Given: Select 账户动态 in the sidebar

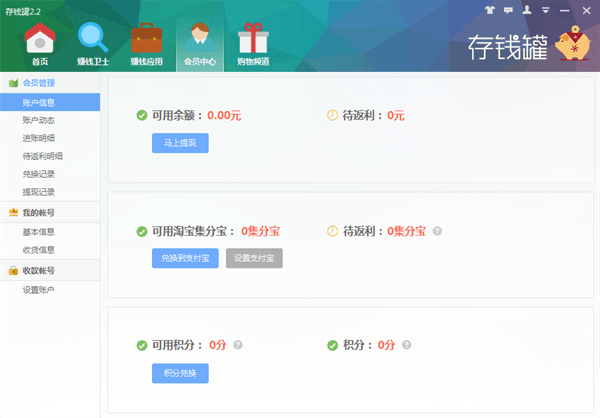Looking at the screenshot, I should point(38,120).
